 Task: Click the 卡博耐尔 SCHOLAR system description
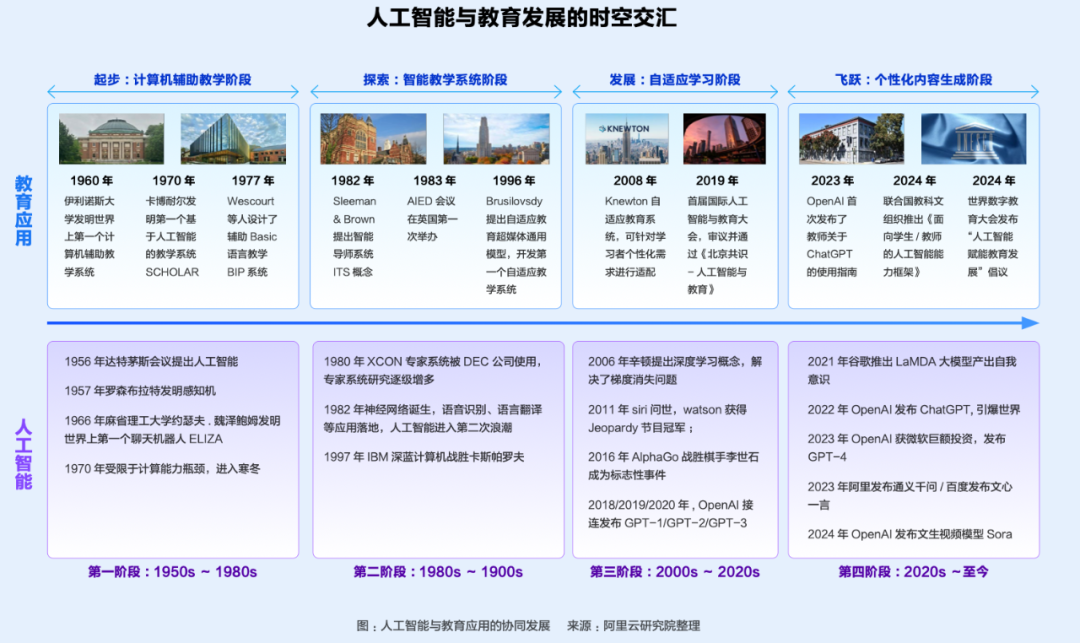pyautogui.click(x=172, y=237)
